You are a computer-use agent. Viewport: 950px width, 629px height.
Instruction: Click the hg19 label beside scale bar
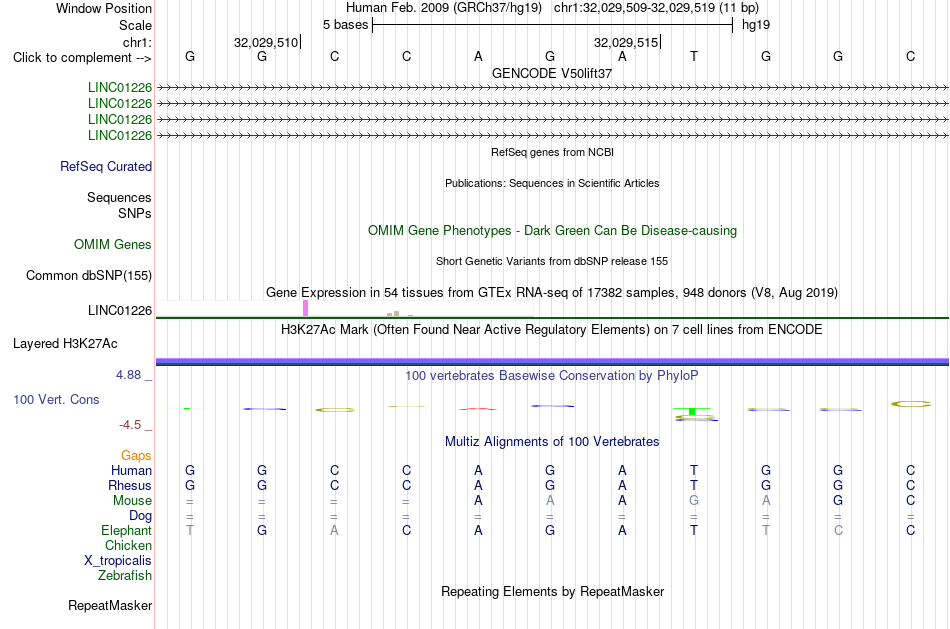(x=756, y=25)
